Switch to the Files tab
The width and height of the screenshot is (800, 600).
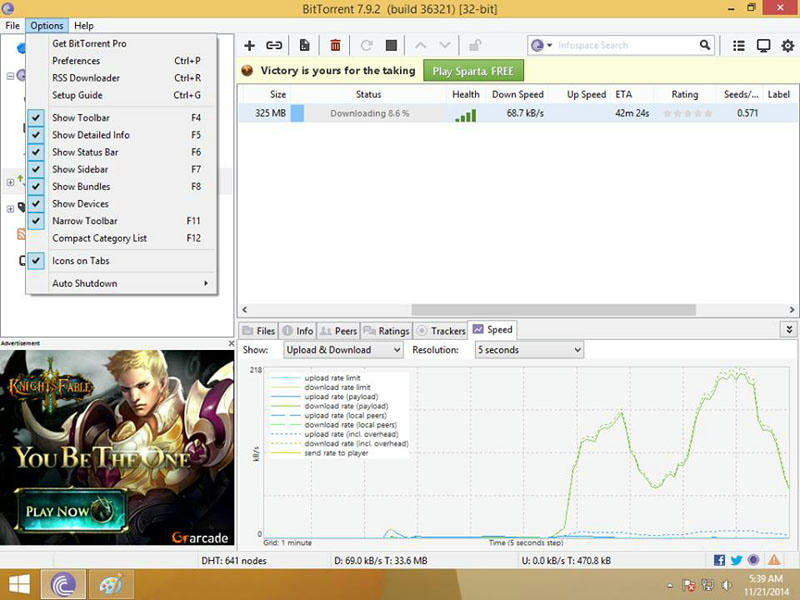pyautogui.click(x=259, y=331)
